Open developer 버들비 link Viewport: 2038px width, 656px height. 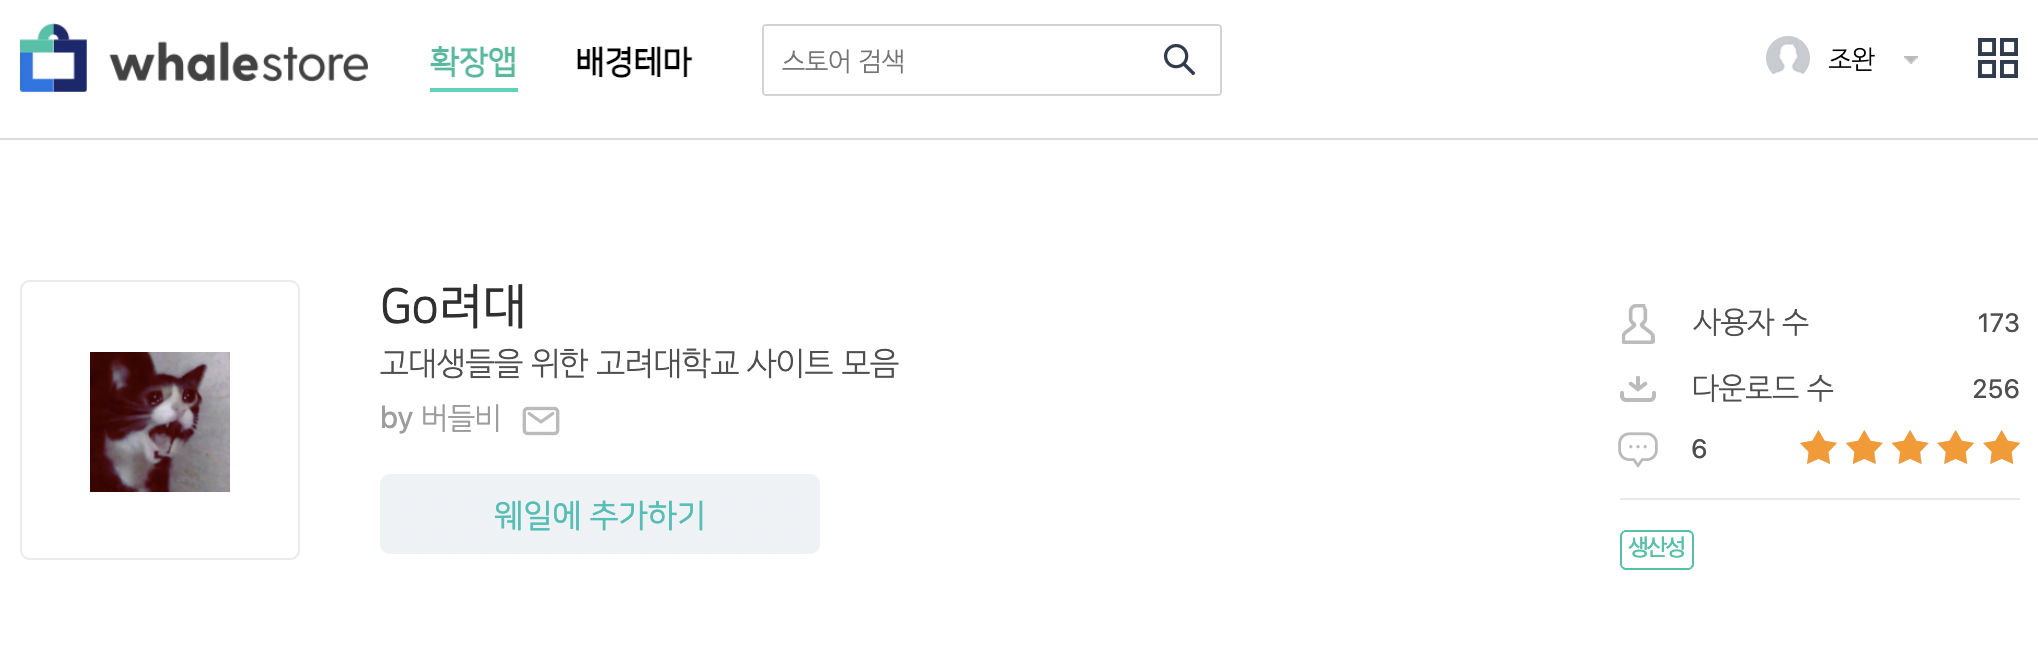(x=460, y=418)
